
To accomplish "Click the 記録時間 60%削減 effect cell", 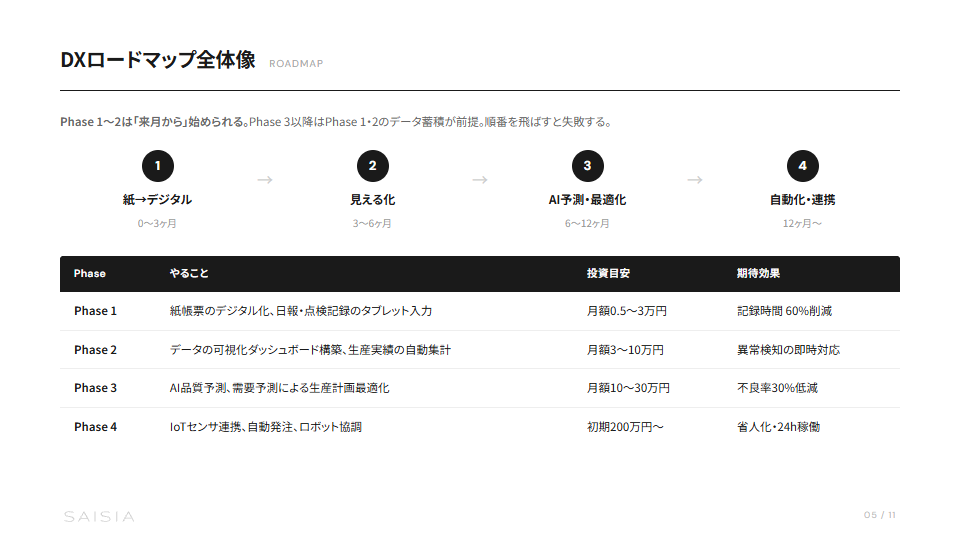I will [784, 311].
